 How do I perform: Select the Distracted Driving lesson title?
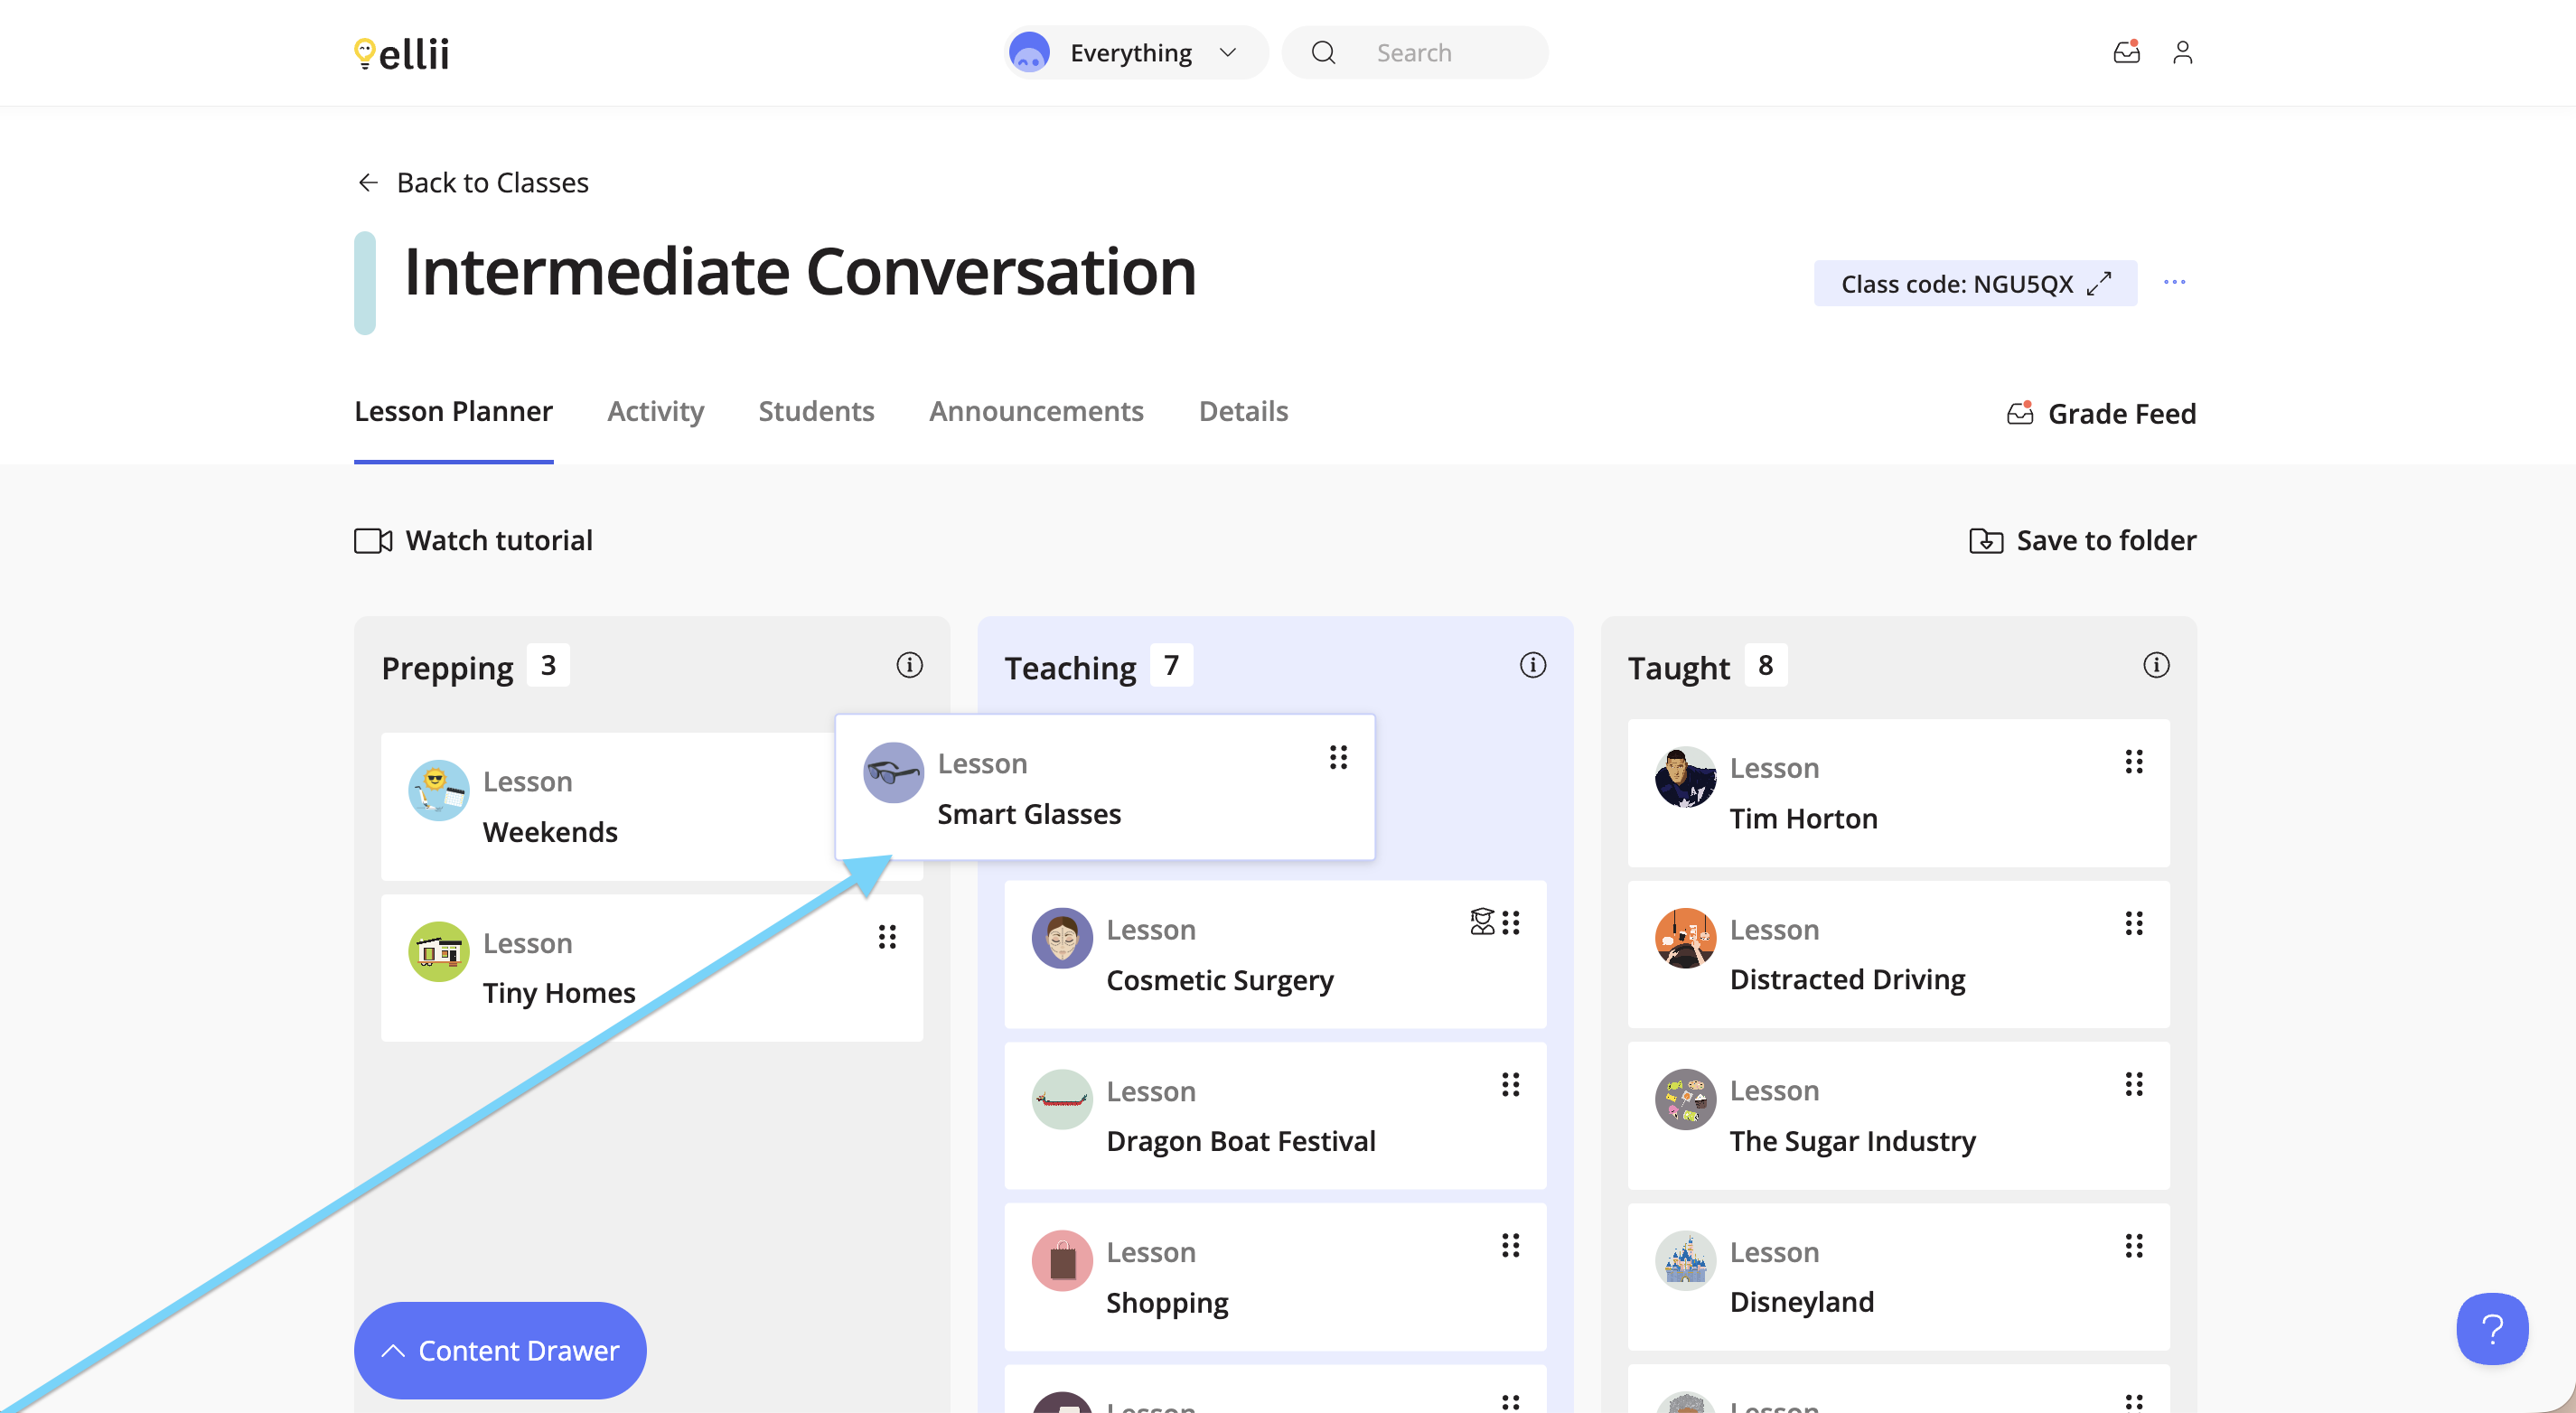(x=1848, y=979)
